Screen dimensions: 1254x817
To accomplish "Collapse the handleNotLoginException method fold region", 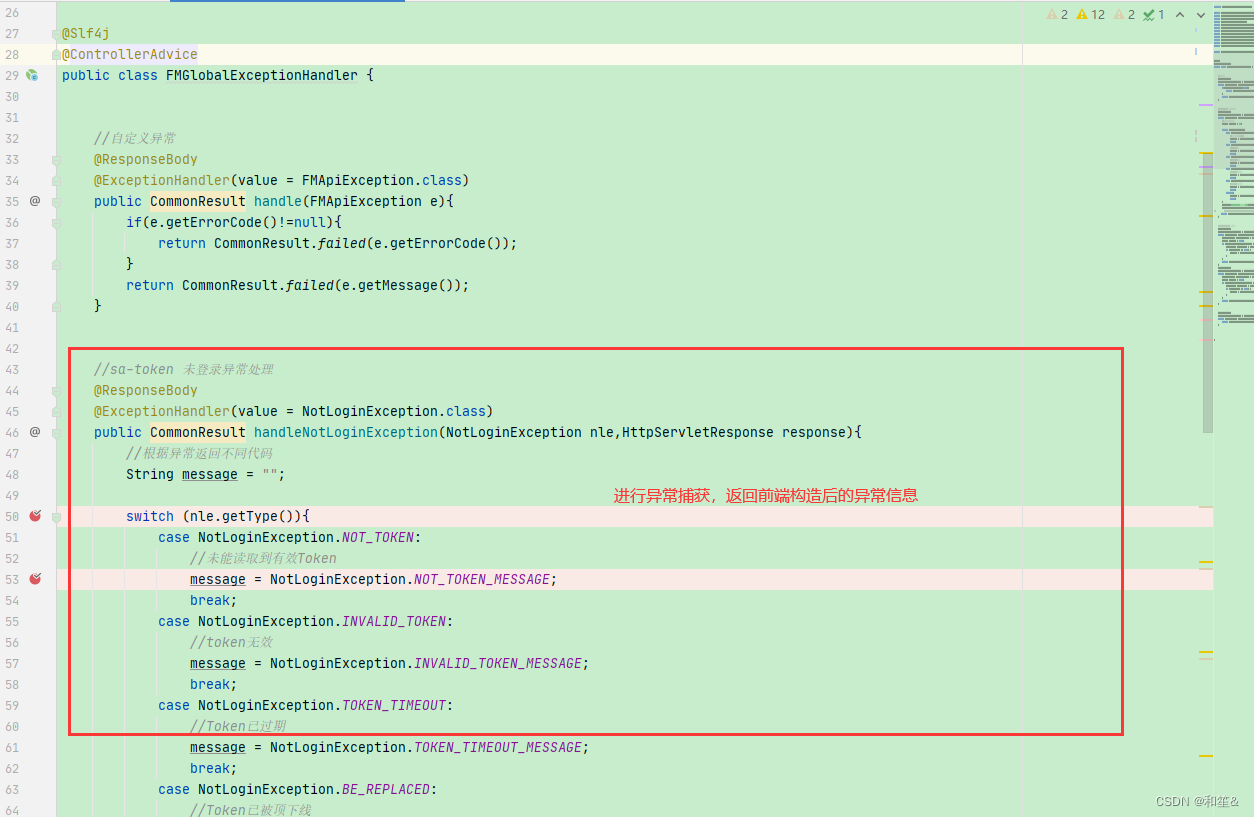I will [56, 432].
